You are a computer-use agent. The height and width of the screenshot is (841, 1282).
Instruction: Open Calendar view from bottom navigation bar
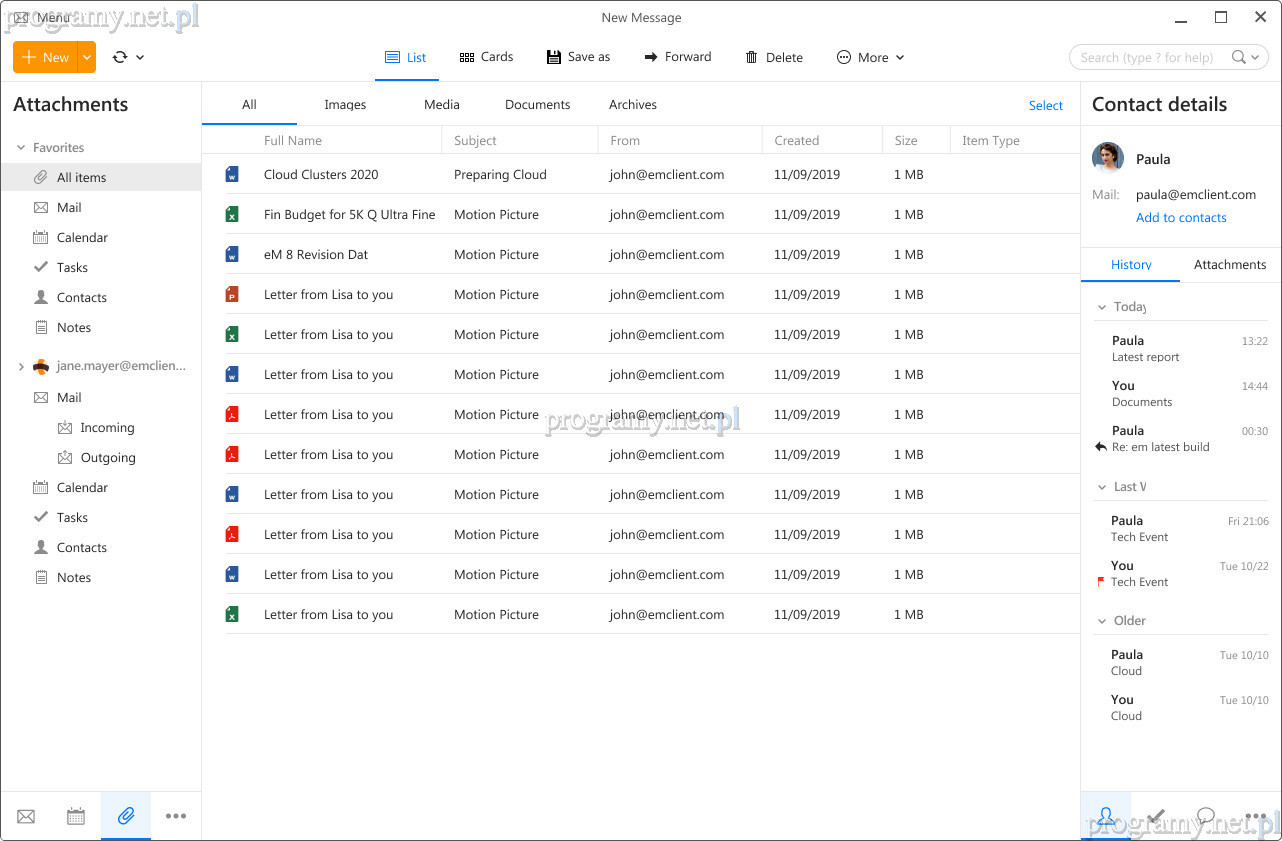76,816
